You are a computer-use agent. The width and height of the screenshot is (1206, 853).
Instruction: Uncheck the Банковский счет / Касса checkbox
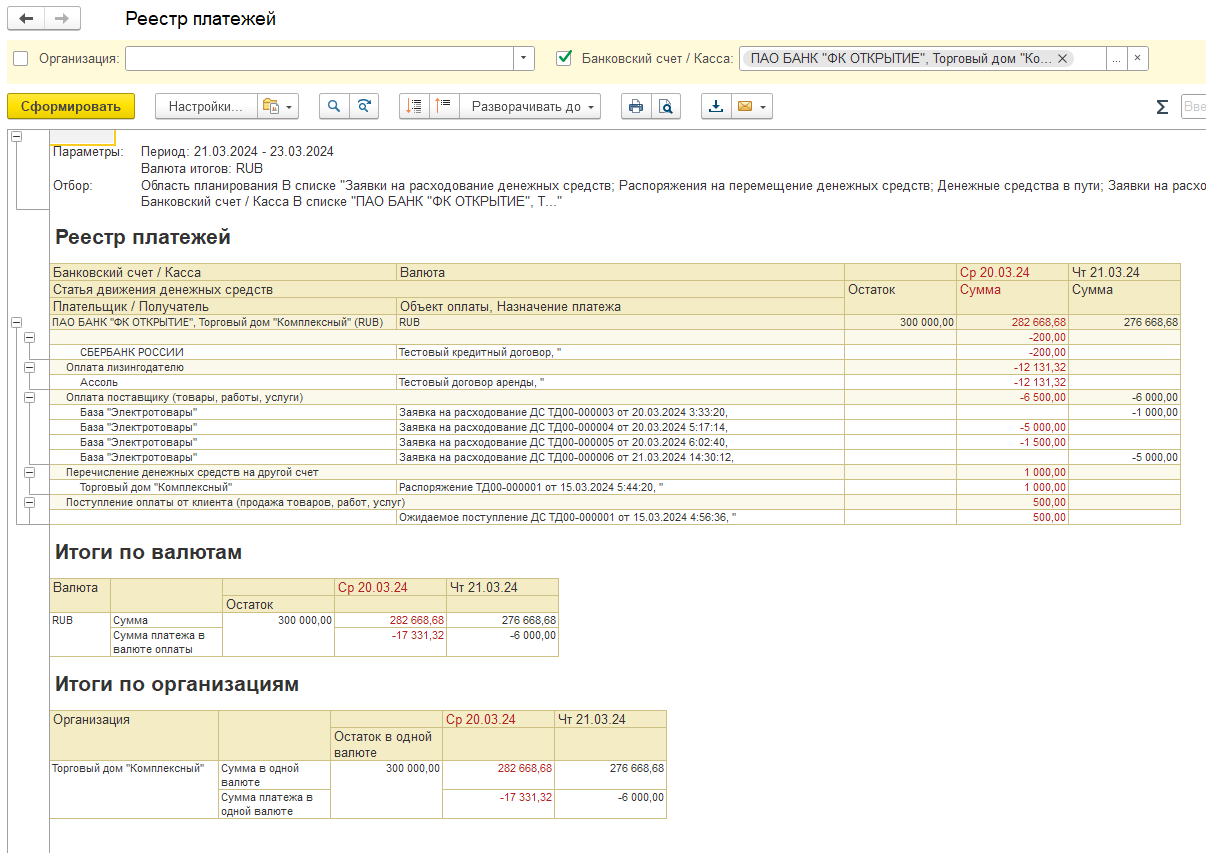pos(564,59)
